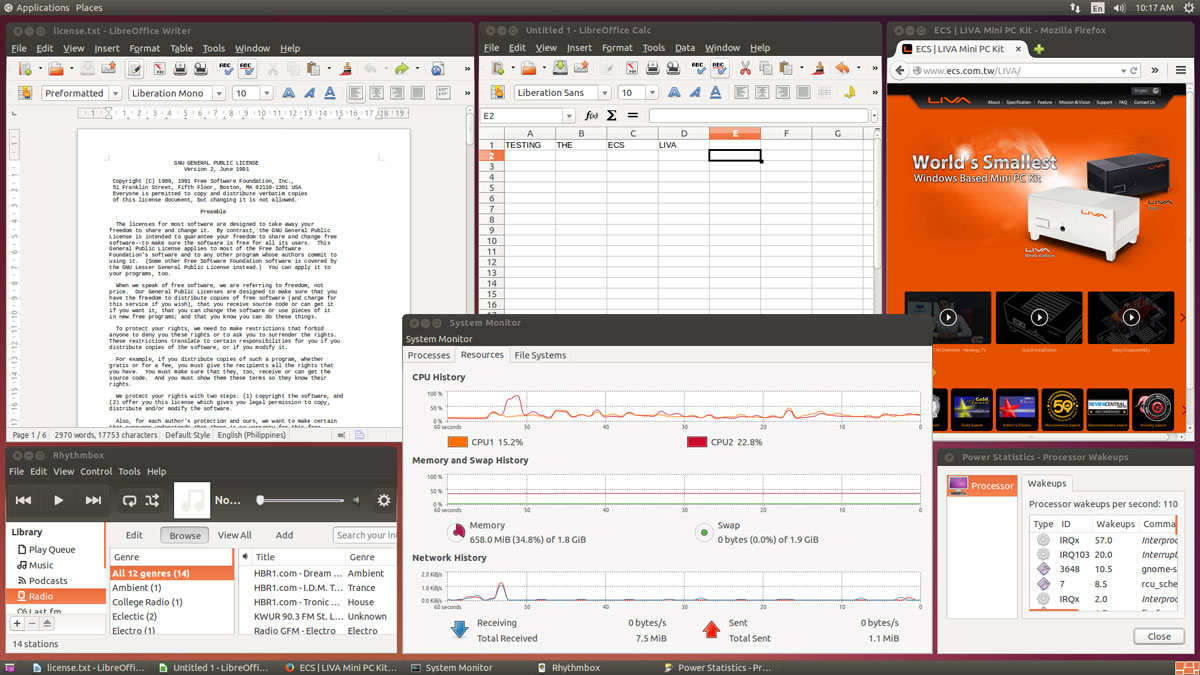Open Writer Insert menu
The image size is (1200, 675).
tap(107, 48)
